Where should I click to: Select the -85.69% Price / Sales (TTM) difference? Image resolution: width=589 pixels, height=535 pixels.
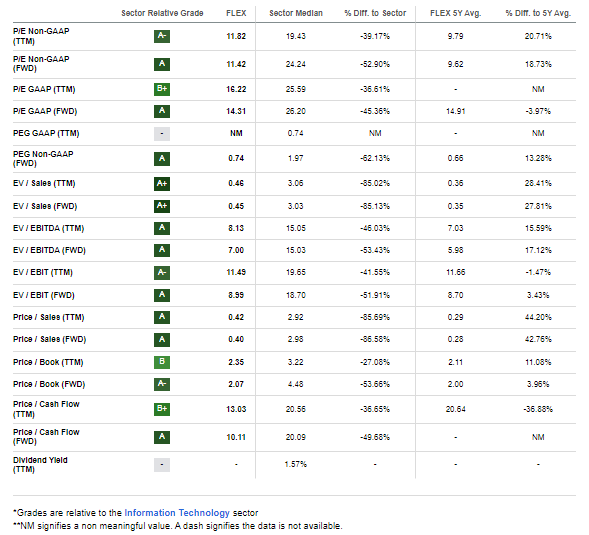point(375,317)
